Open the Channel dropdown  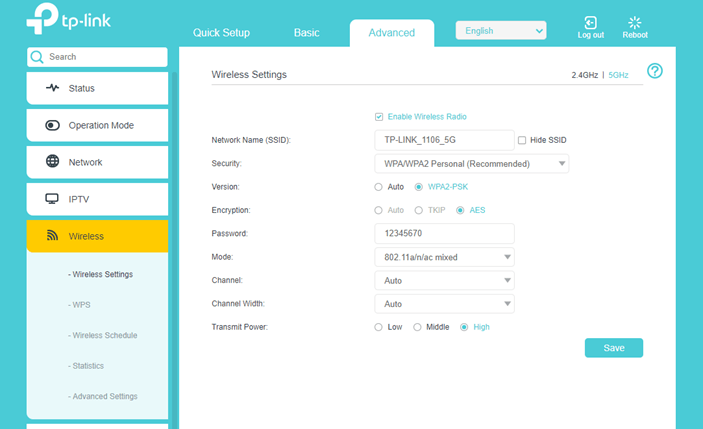point(444,281)
